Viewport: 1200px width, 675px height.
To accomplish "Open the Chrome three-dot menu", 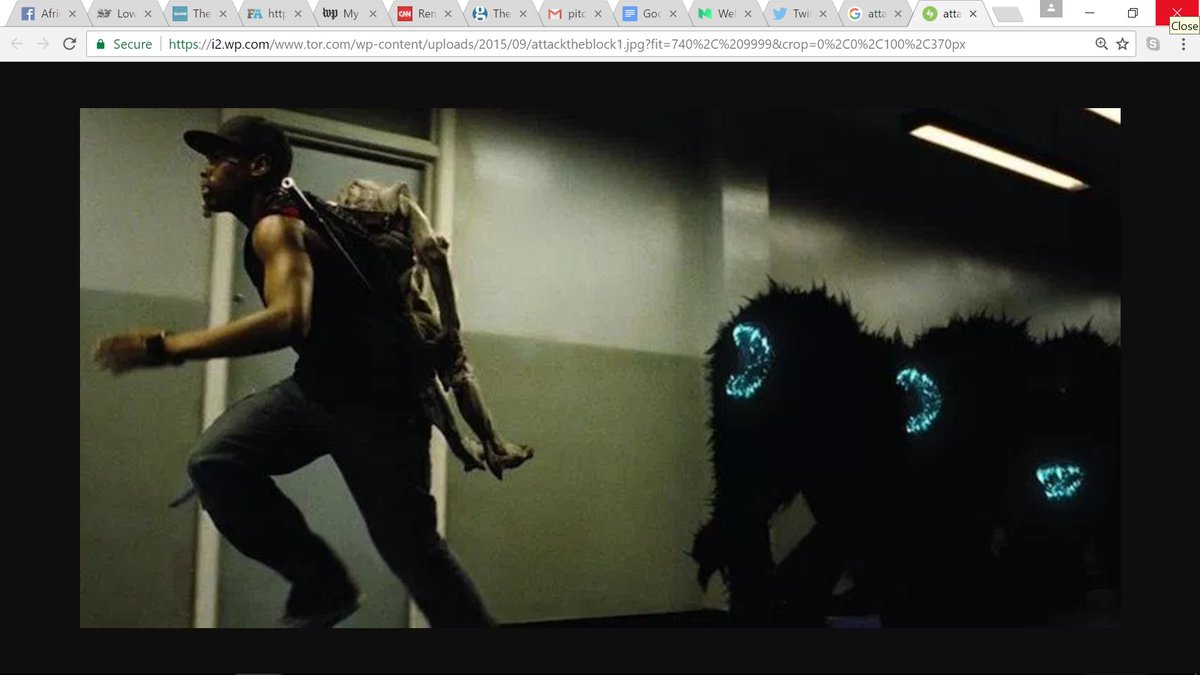I will [x=1183, y=44].
